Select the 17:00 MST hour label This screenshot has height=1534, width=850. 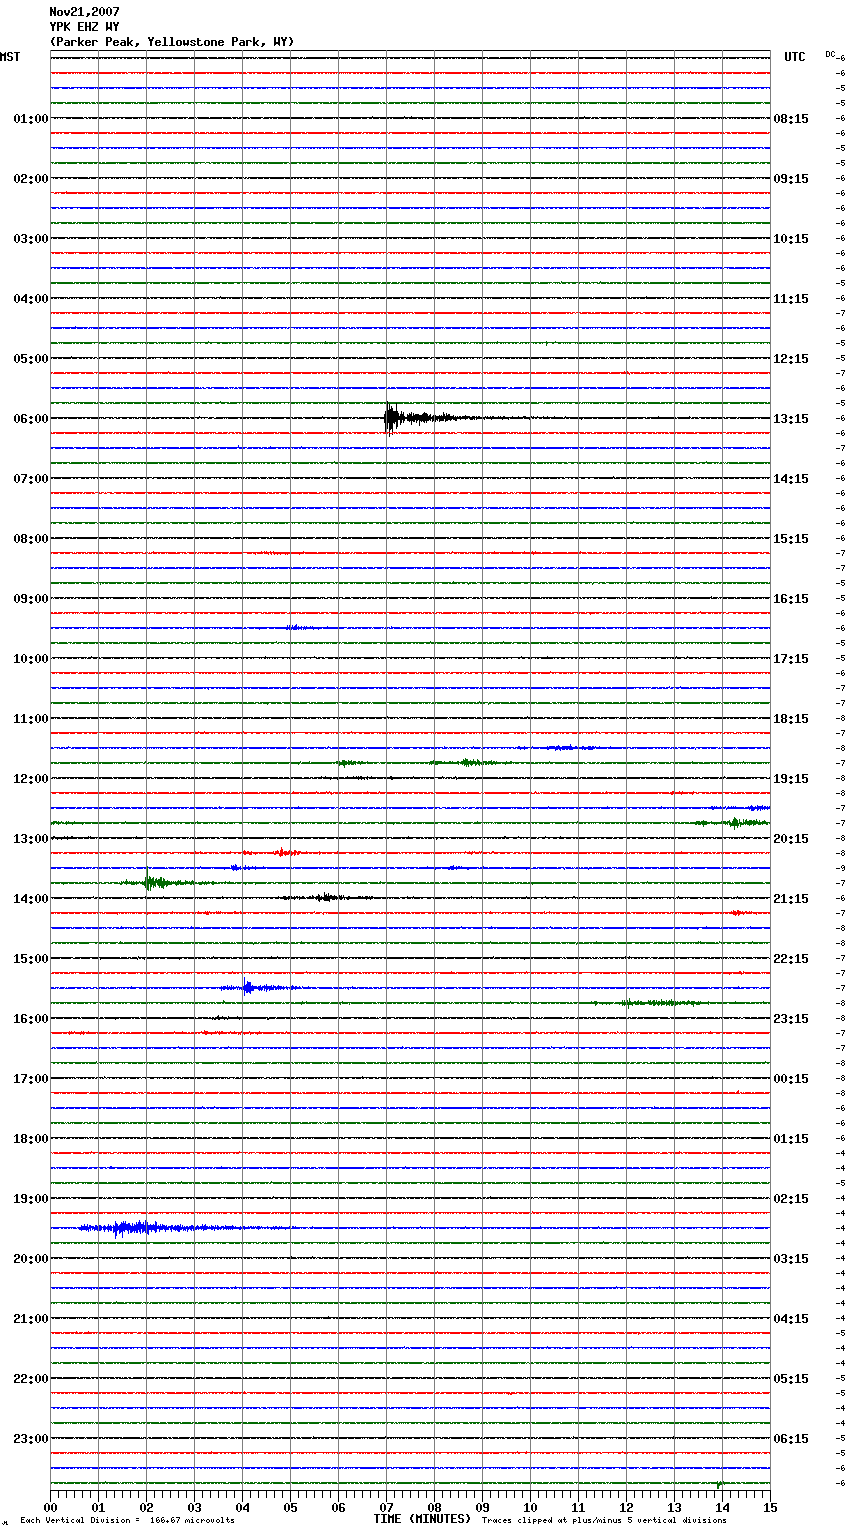[x=31, y=1079]
